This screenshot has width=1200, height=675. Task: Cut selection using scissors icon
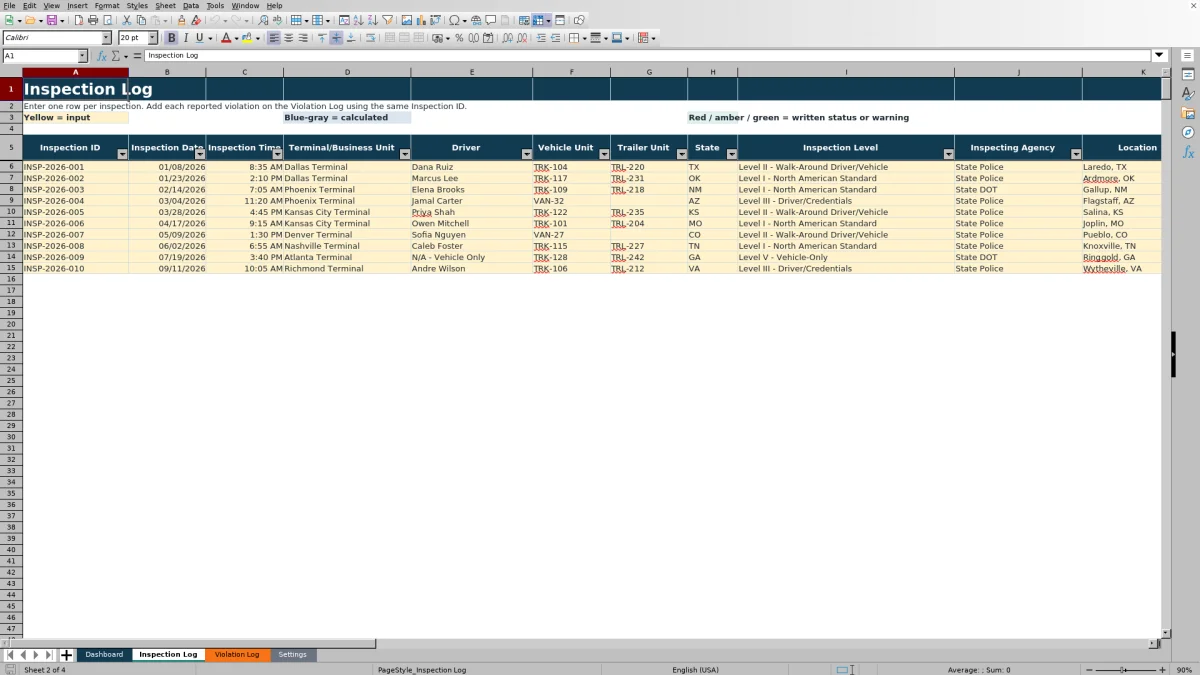pos(126,20)
